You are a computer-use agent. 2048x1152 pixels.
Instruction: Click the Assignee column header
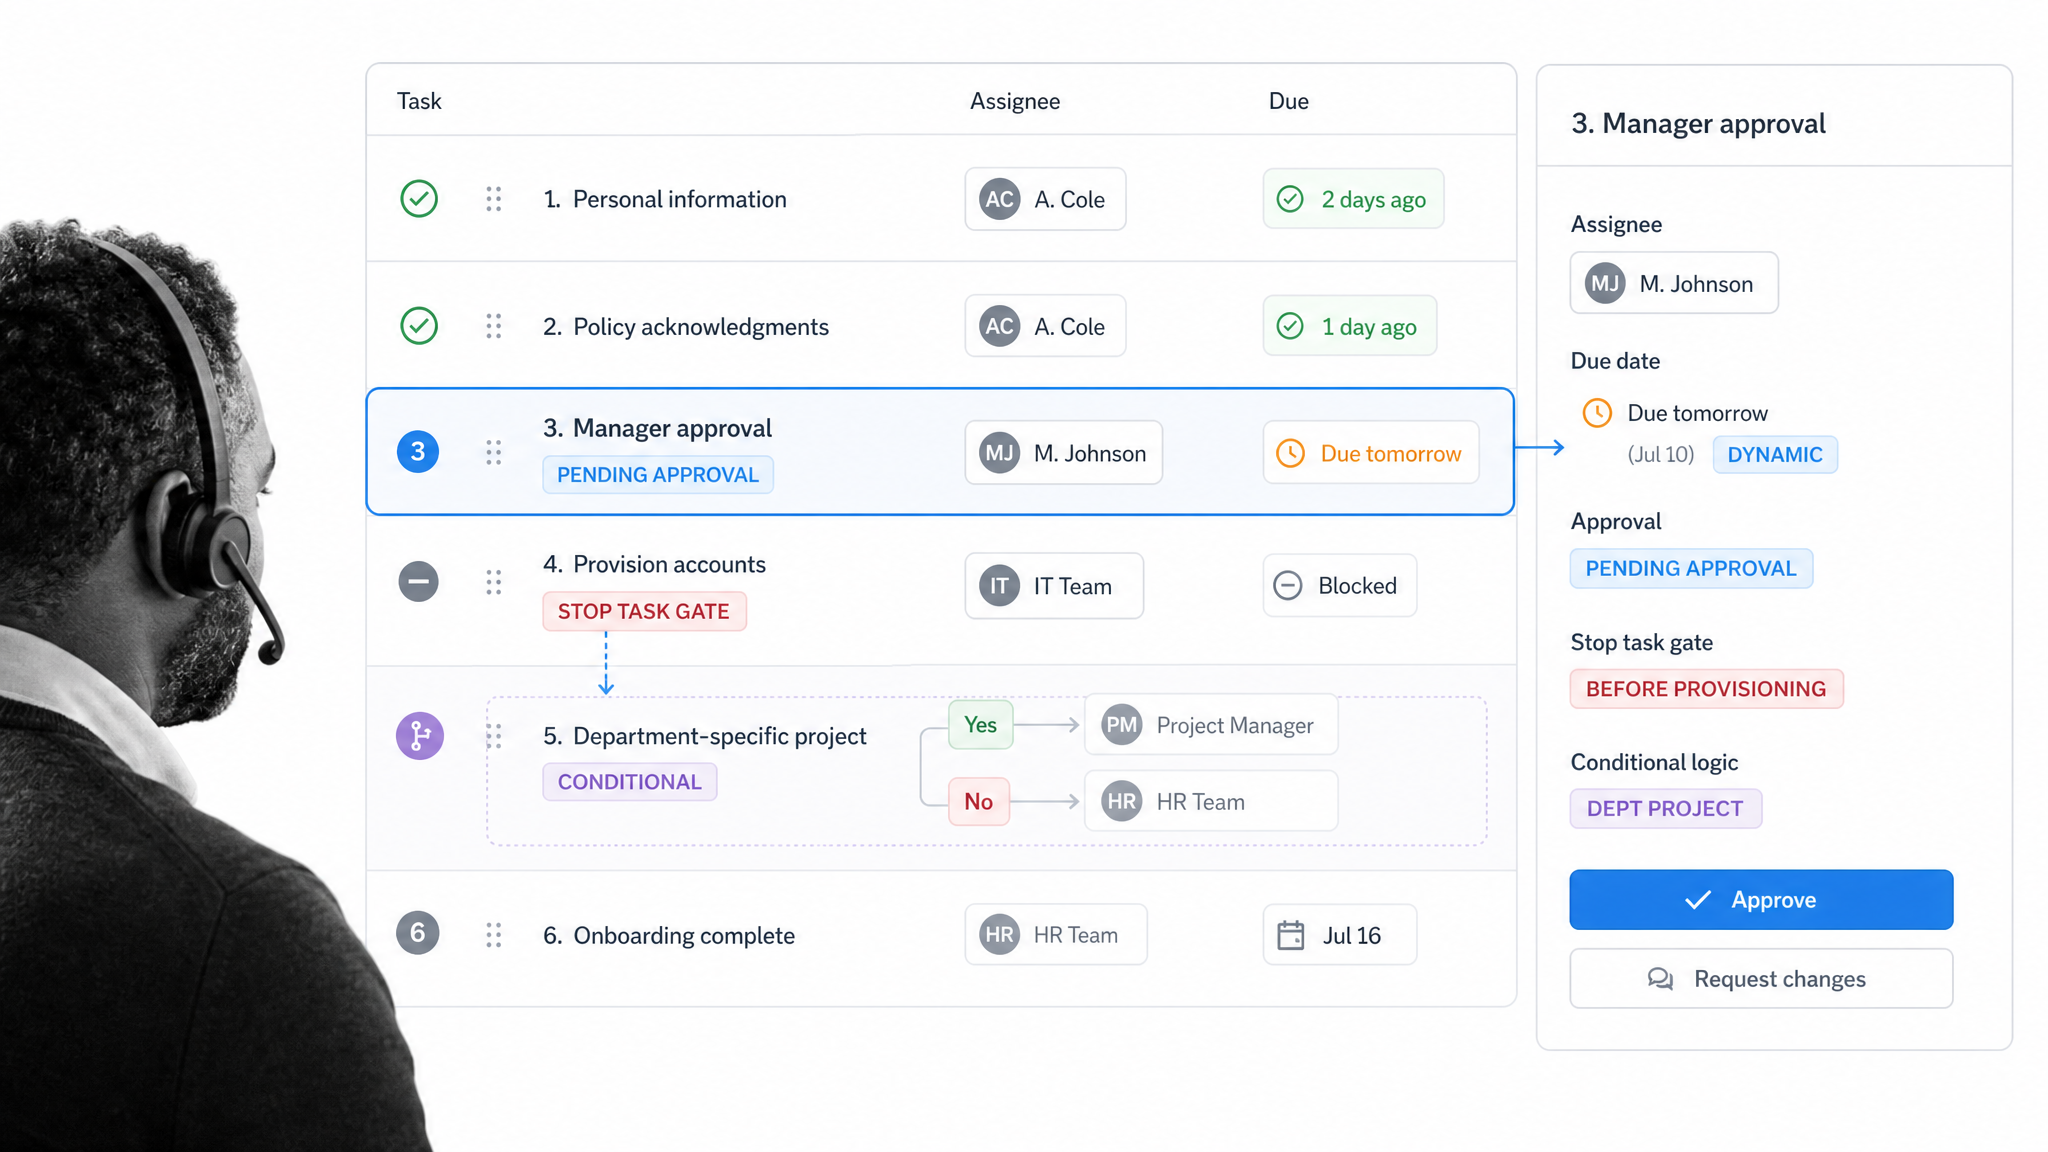coord(1015,101)
